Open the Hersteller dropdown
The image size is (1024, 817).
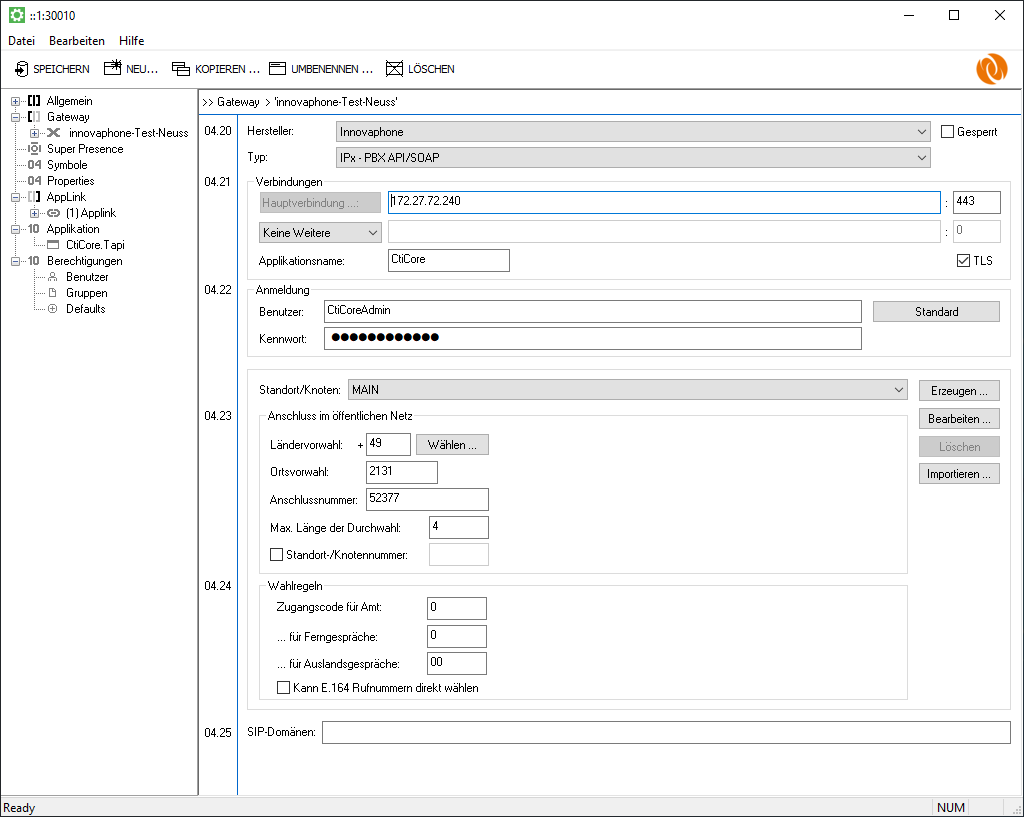click(633, 131)
